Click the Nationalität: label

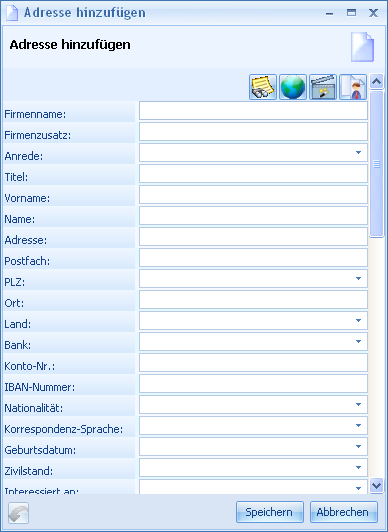click(x=34, y=408)
